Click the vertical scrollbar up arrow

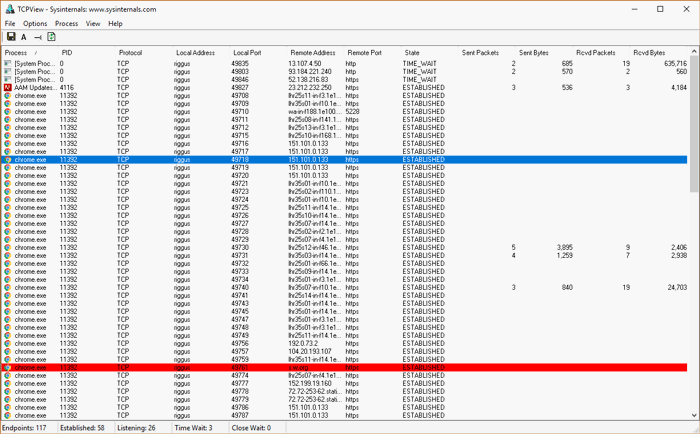pos(694,51)
